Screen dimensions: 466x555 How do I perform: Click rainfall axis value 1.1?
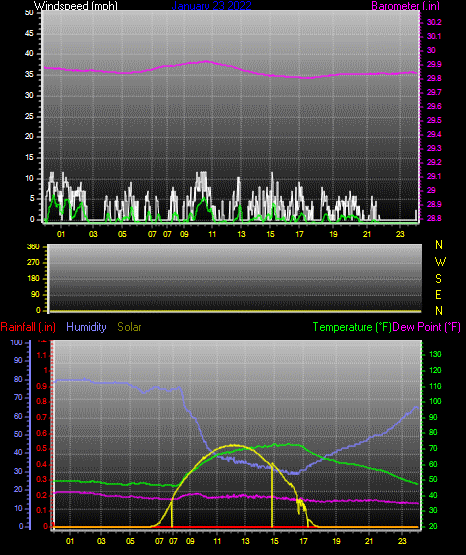pyautogui.click(x=42, y=355)
